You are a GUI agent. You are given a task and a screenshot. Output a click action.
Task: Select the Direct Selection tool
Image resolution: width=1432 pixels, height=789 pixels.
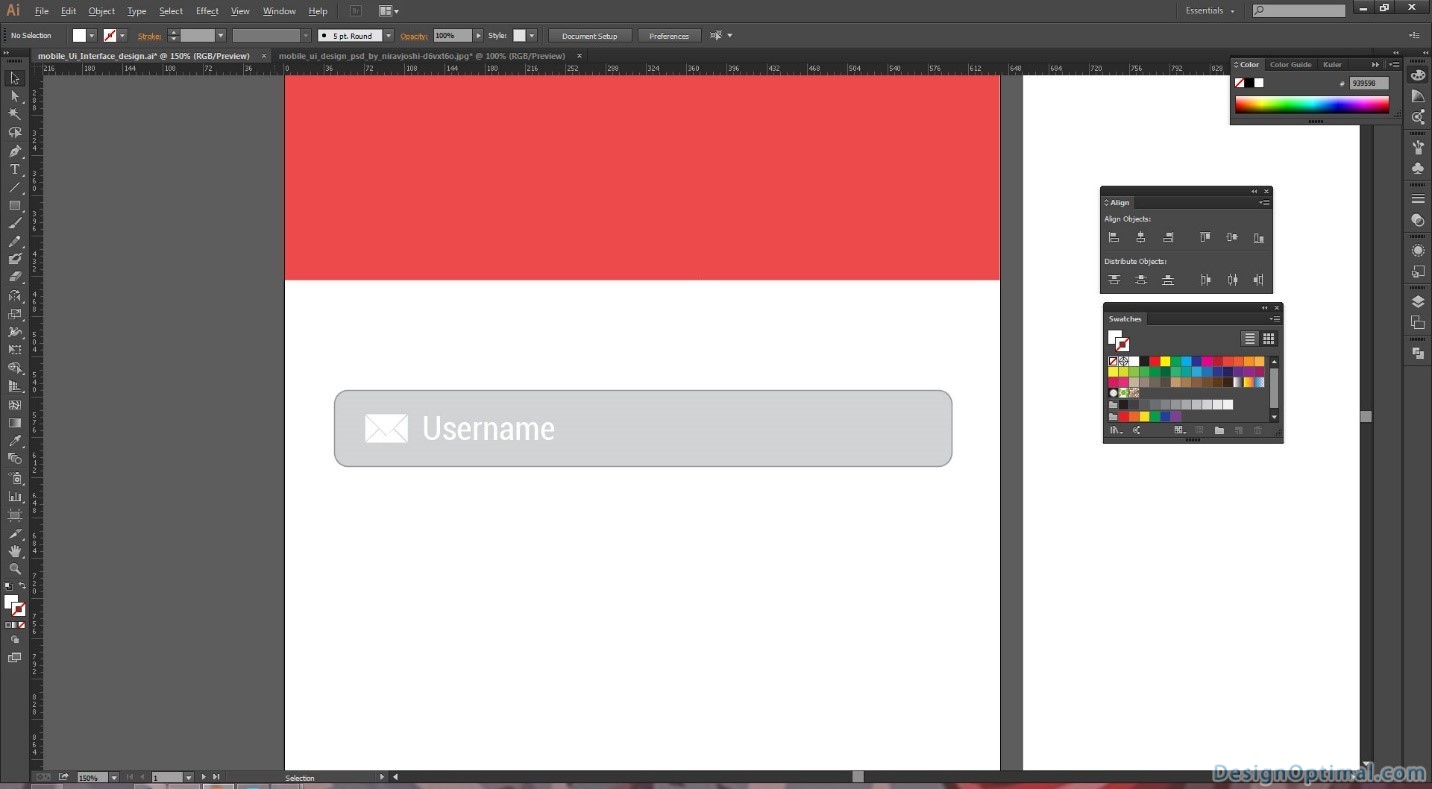(15, 96)
